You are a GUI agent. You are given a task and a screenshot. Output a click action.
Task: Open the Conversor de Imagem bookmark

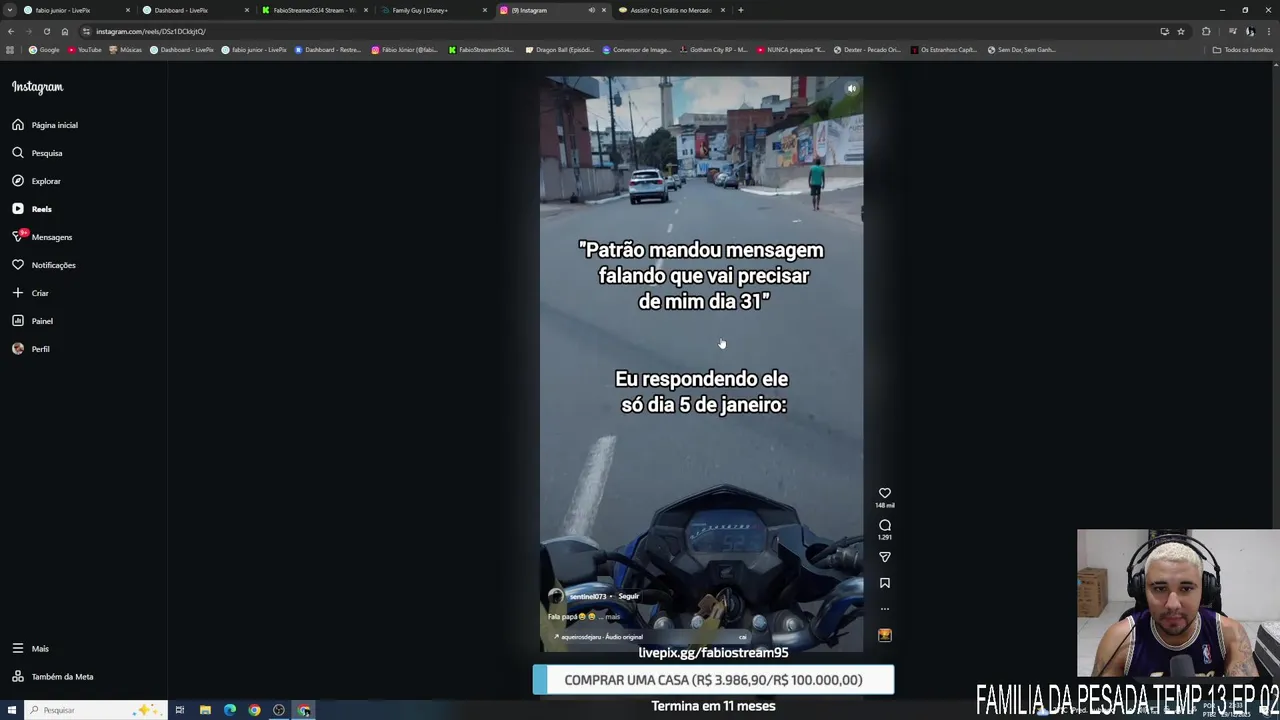pos(637,50)
